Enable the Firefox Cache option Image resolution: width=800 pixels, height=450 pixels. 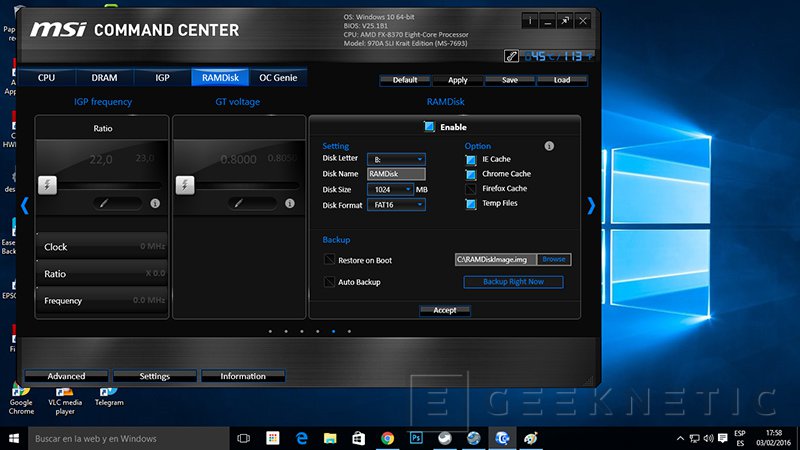click(x=471, y=189)
